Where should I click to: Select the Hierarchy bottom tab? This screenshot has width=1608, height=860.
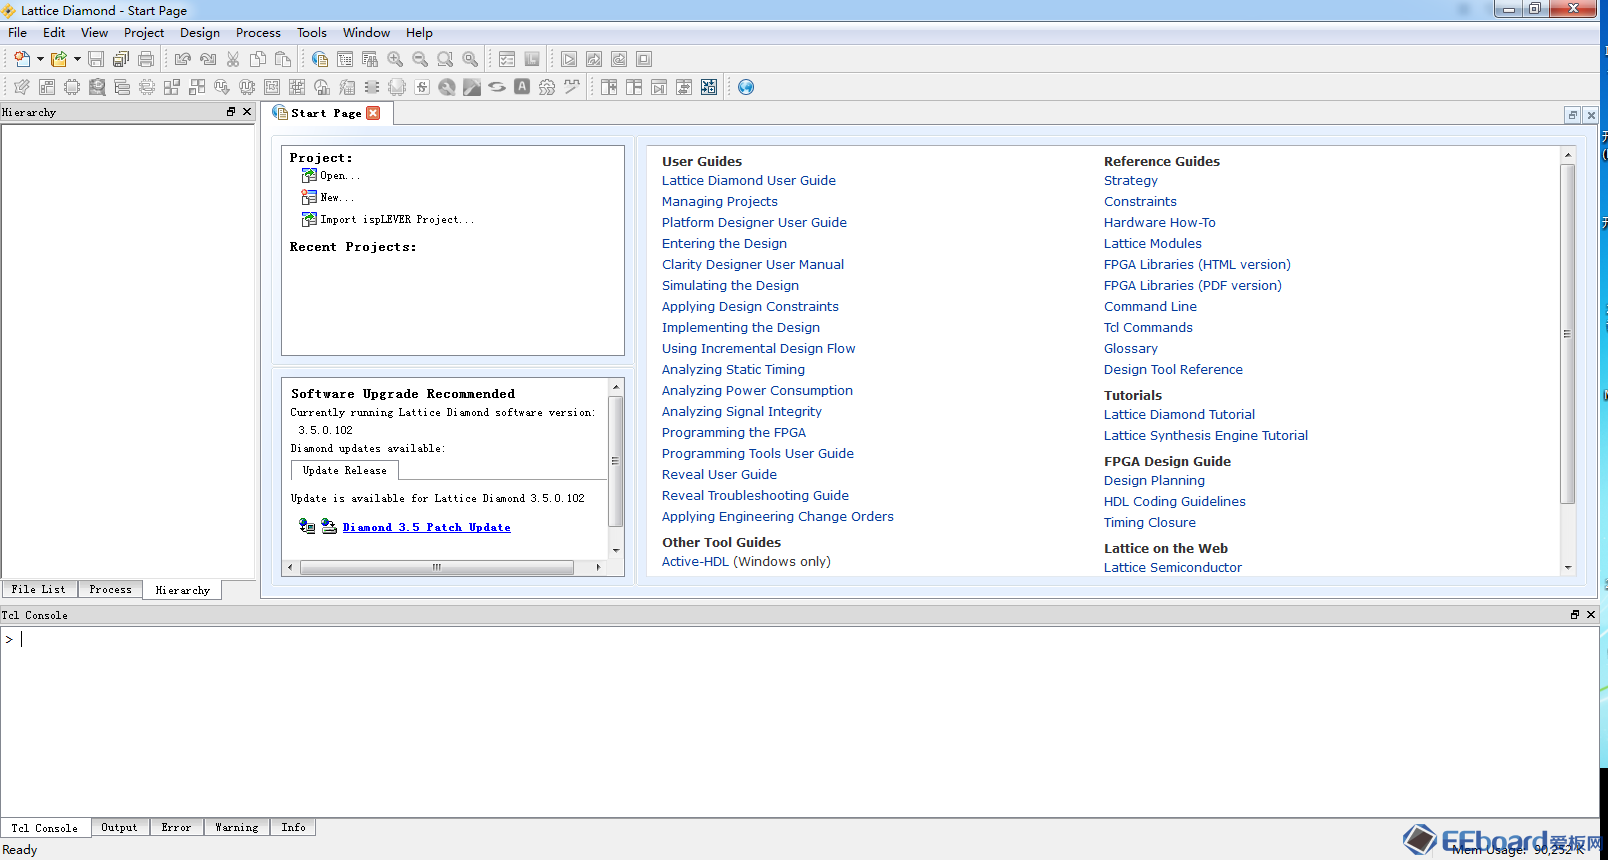pyautogui.click(x=182, y=591)
